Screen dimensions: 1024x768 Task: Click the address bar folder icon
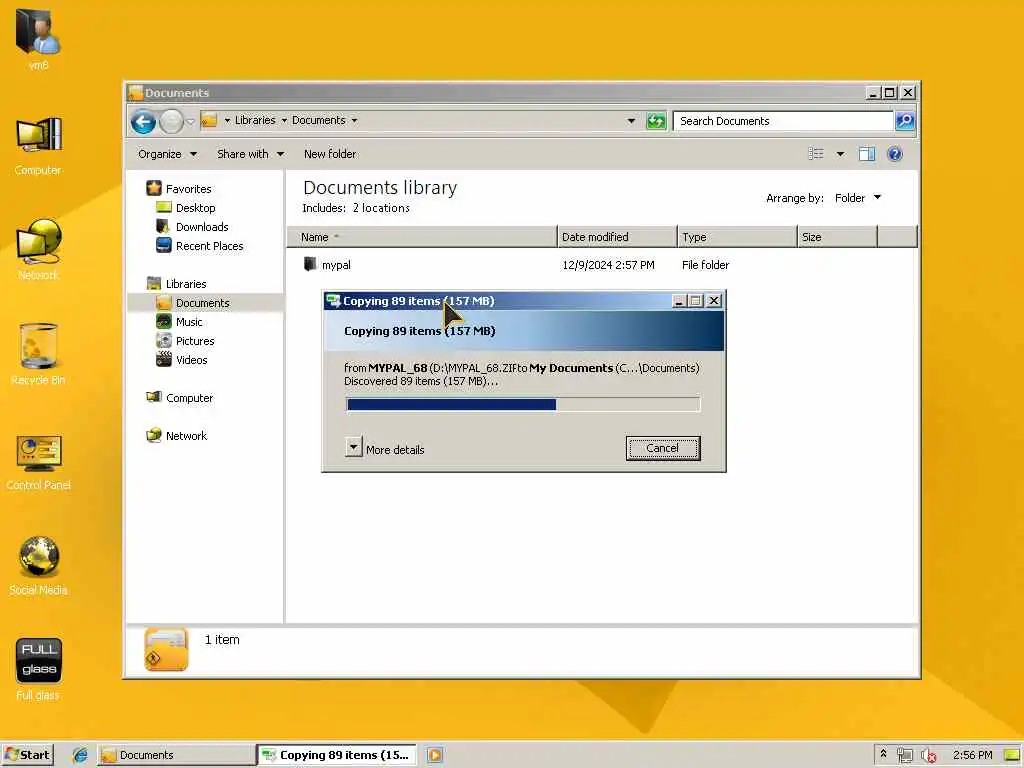(209, 120)
